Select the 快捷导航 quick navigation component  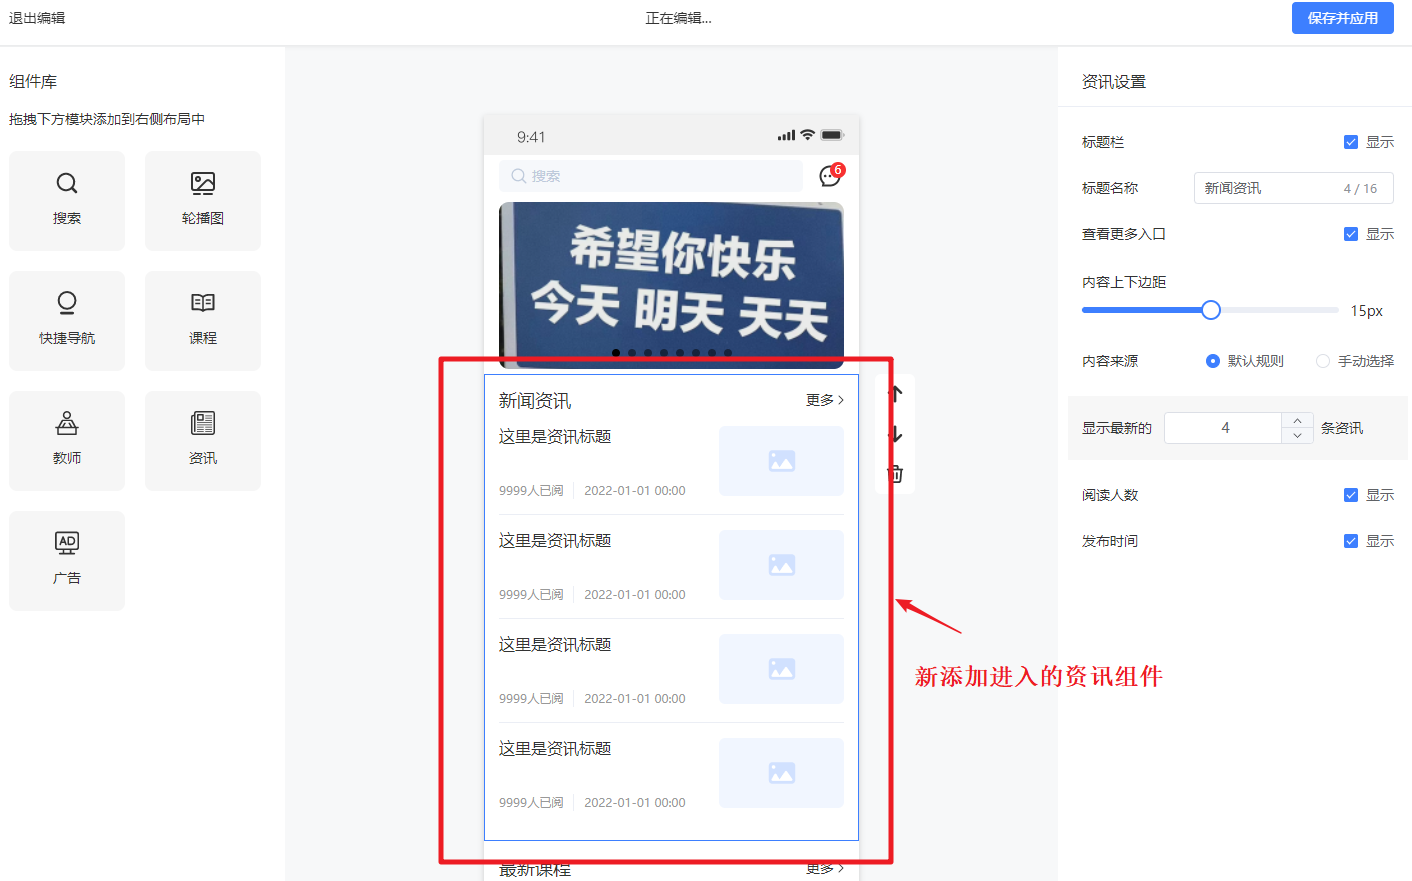click(67, 321)
